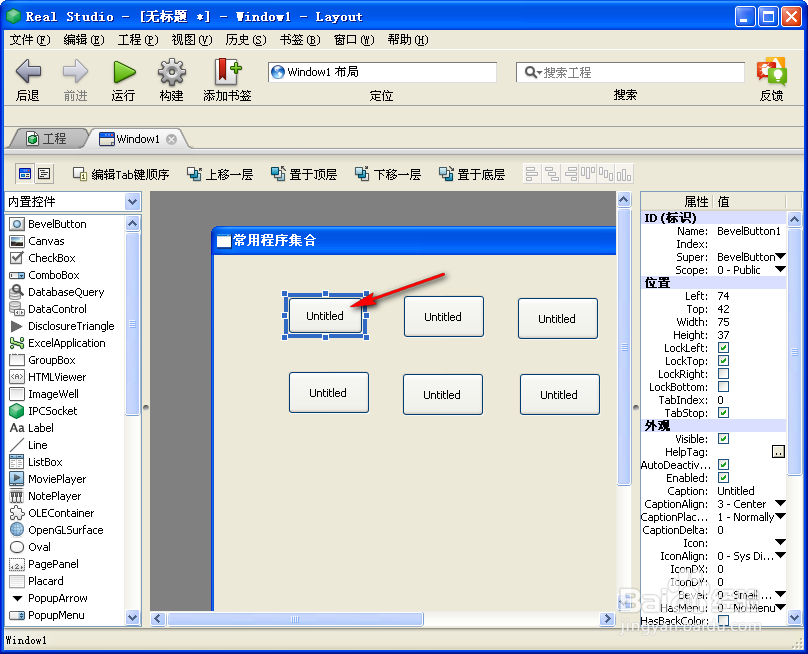Select the ListBox control

(45, 462)
